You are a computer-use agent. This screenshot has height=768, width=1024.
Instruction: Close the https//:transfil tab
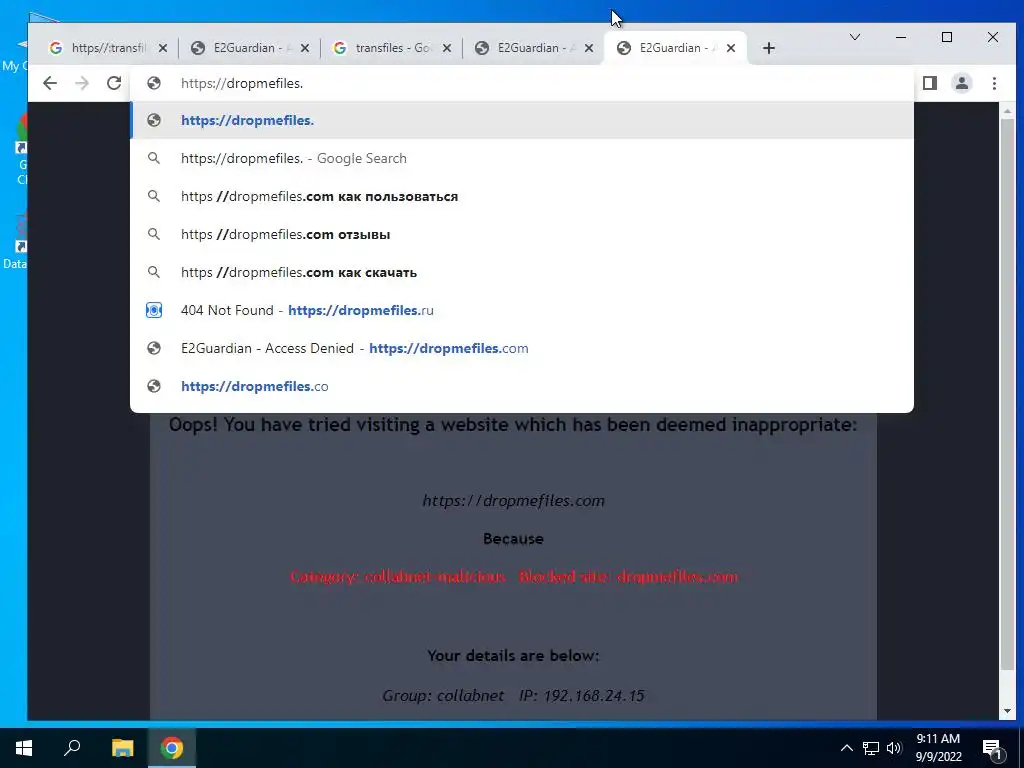[163, 48]
